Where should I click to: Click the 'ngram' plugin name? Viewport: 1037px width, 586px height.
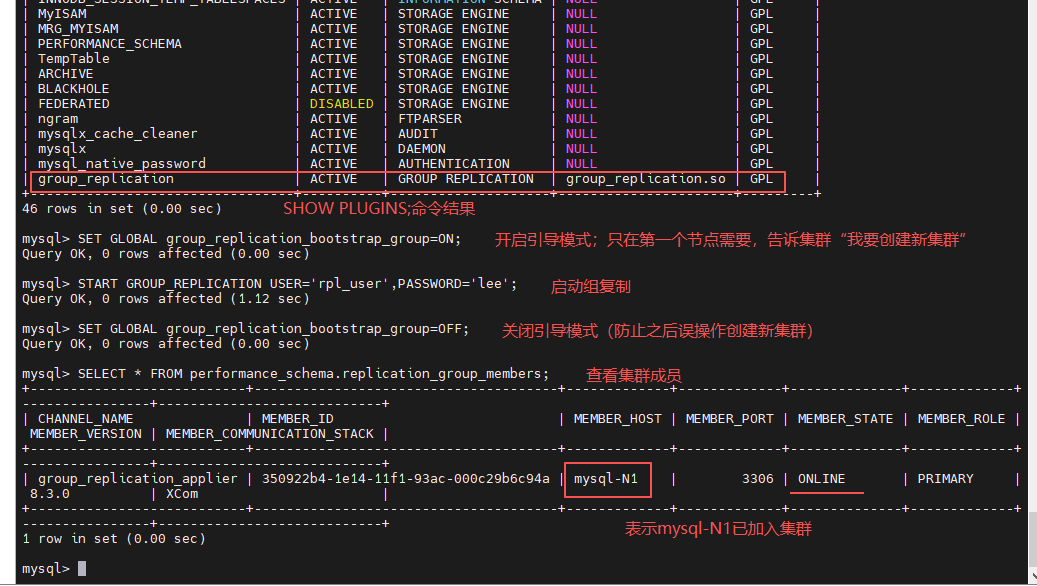[x=58, y=119]
